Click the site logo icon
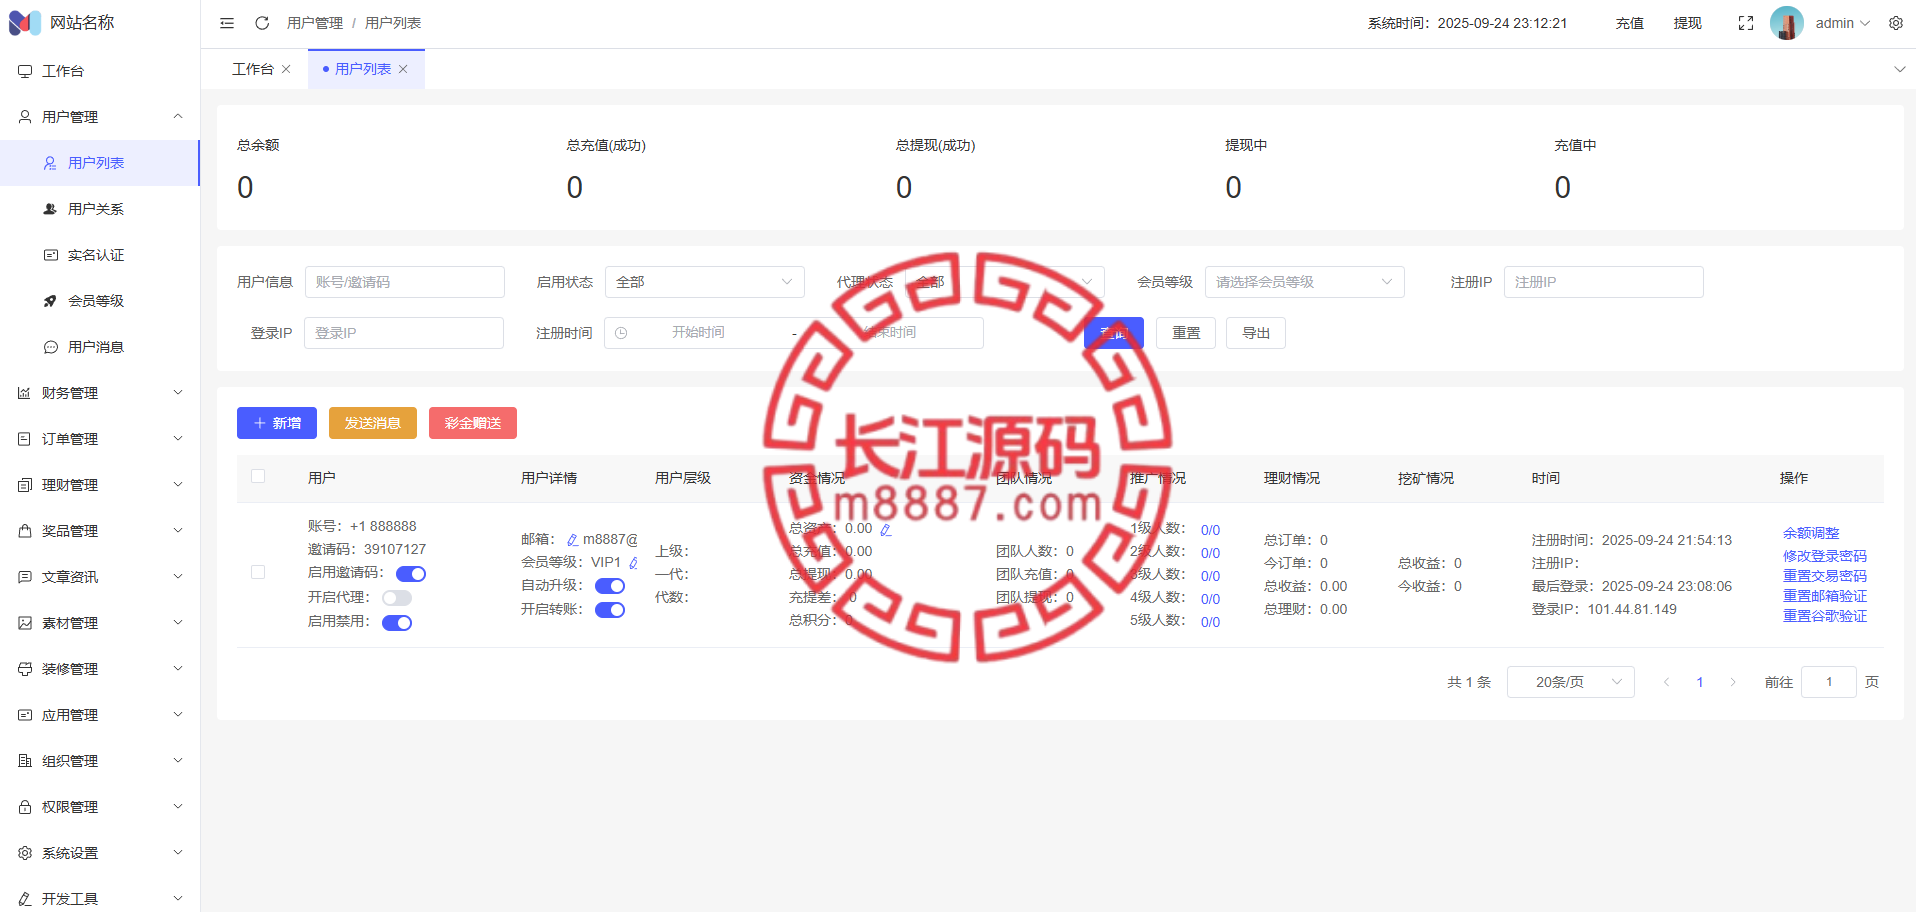Screen dimensions: 1916x912 pos(25,22)
